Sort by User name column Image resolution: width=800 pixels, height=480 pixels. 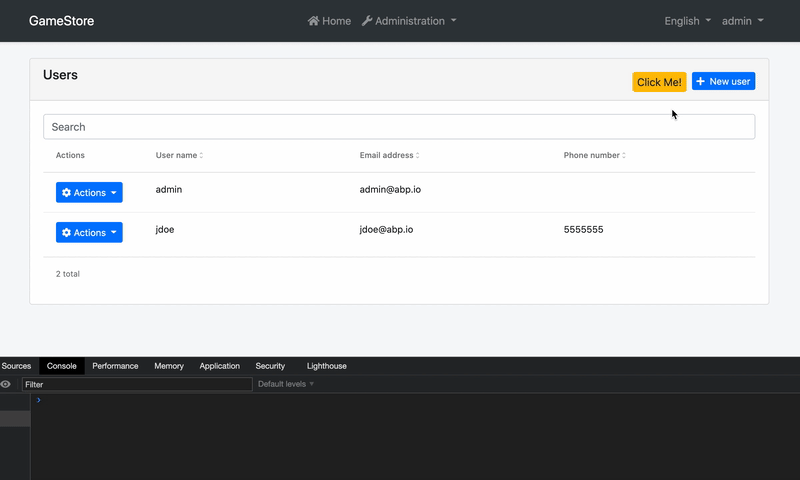click(x=180, y=155)
